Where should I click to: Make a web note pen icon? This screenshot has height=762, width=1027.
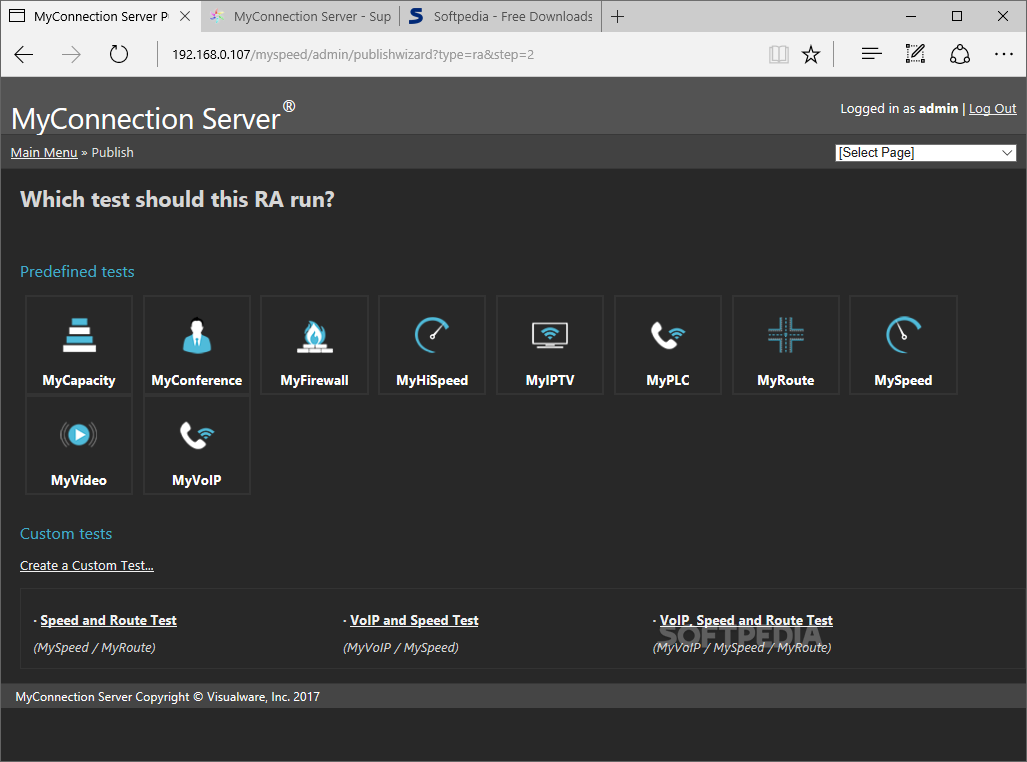point(915,54)
